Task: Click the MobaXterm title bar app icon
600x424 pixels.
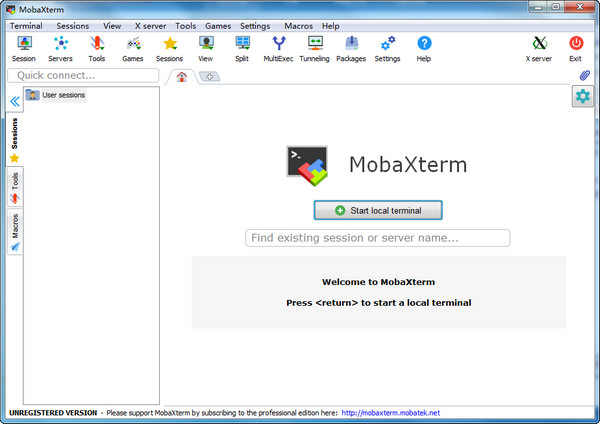Action: (x=11, y=10)
